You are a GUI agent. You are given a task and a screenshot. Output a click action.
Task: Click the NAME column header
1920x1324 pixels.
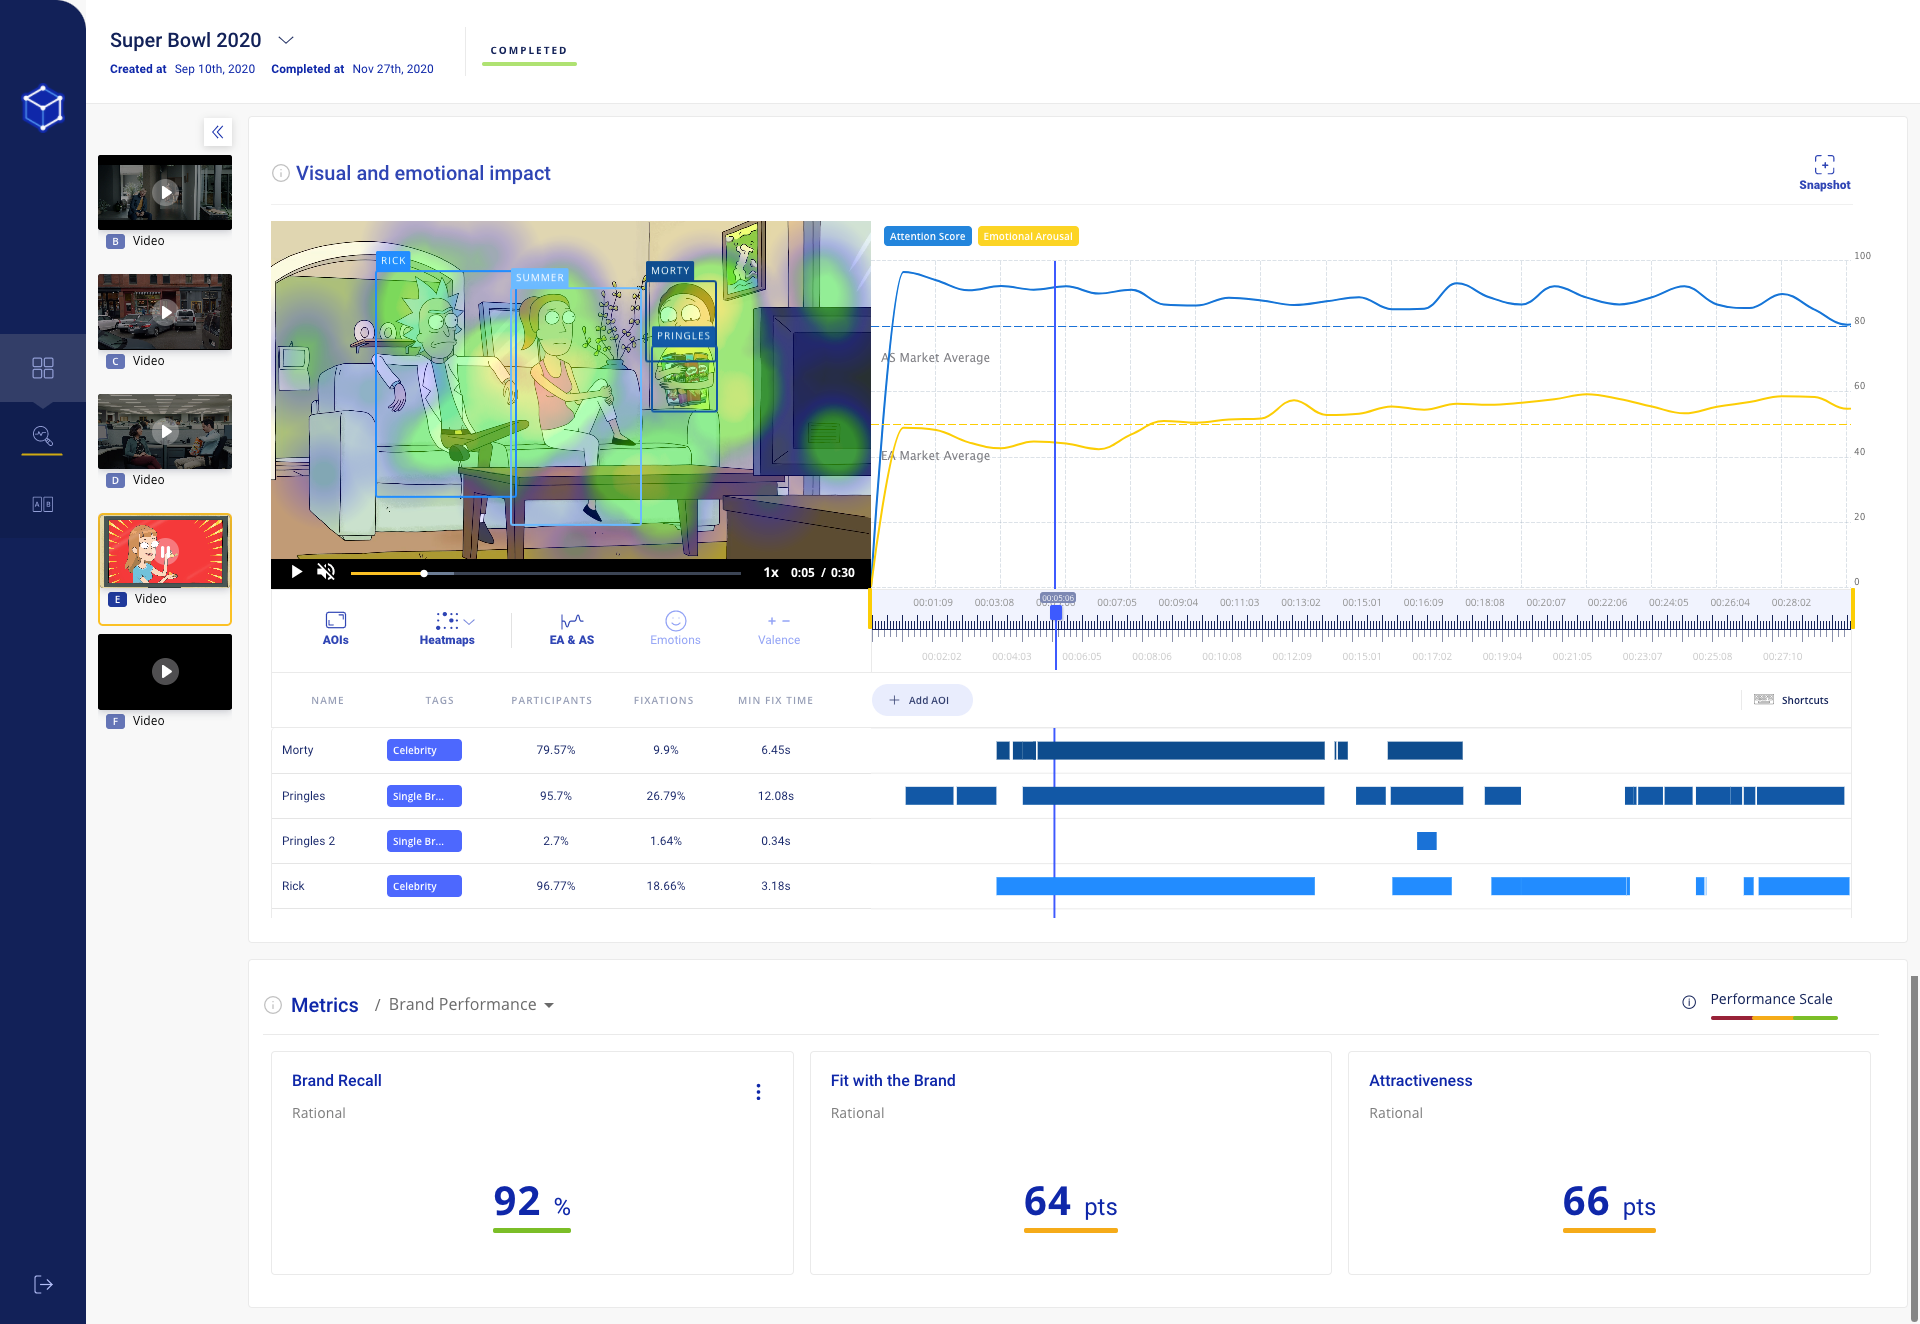(327, 701)
